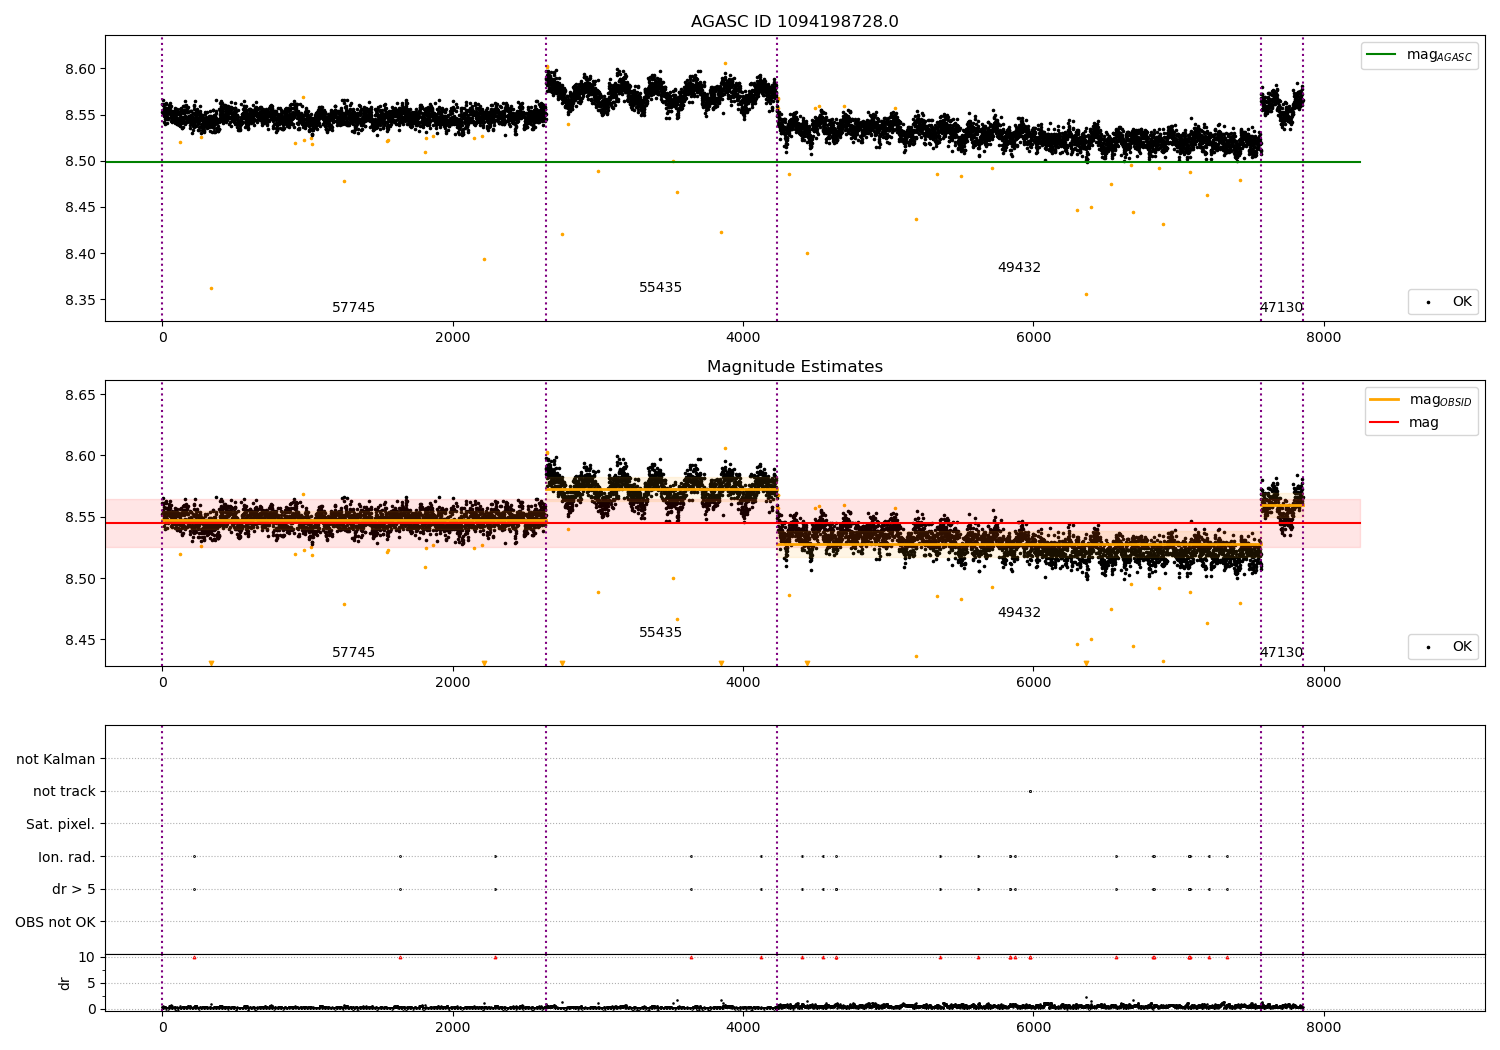This screenshot has height=1050, width=1500.
Task: Click the x tick '4000' under AGASC ID plot
Action: (743, 338)
